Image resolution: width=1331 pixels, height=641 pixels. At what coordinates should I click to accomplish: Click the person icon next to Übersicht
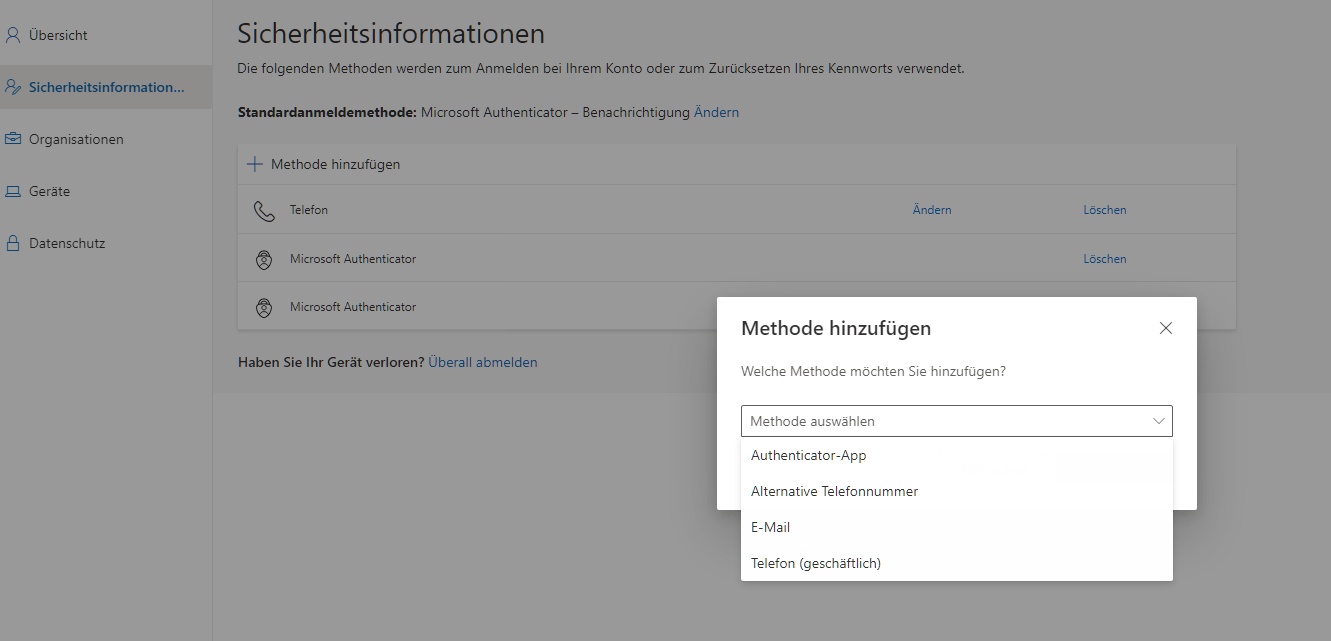point(13,35)
